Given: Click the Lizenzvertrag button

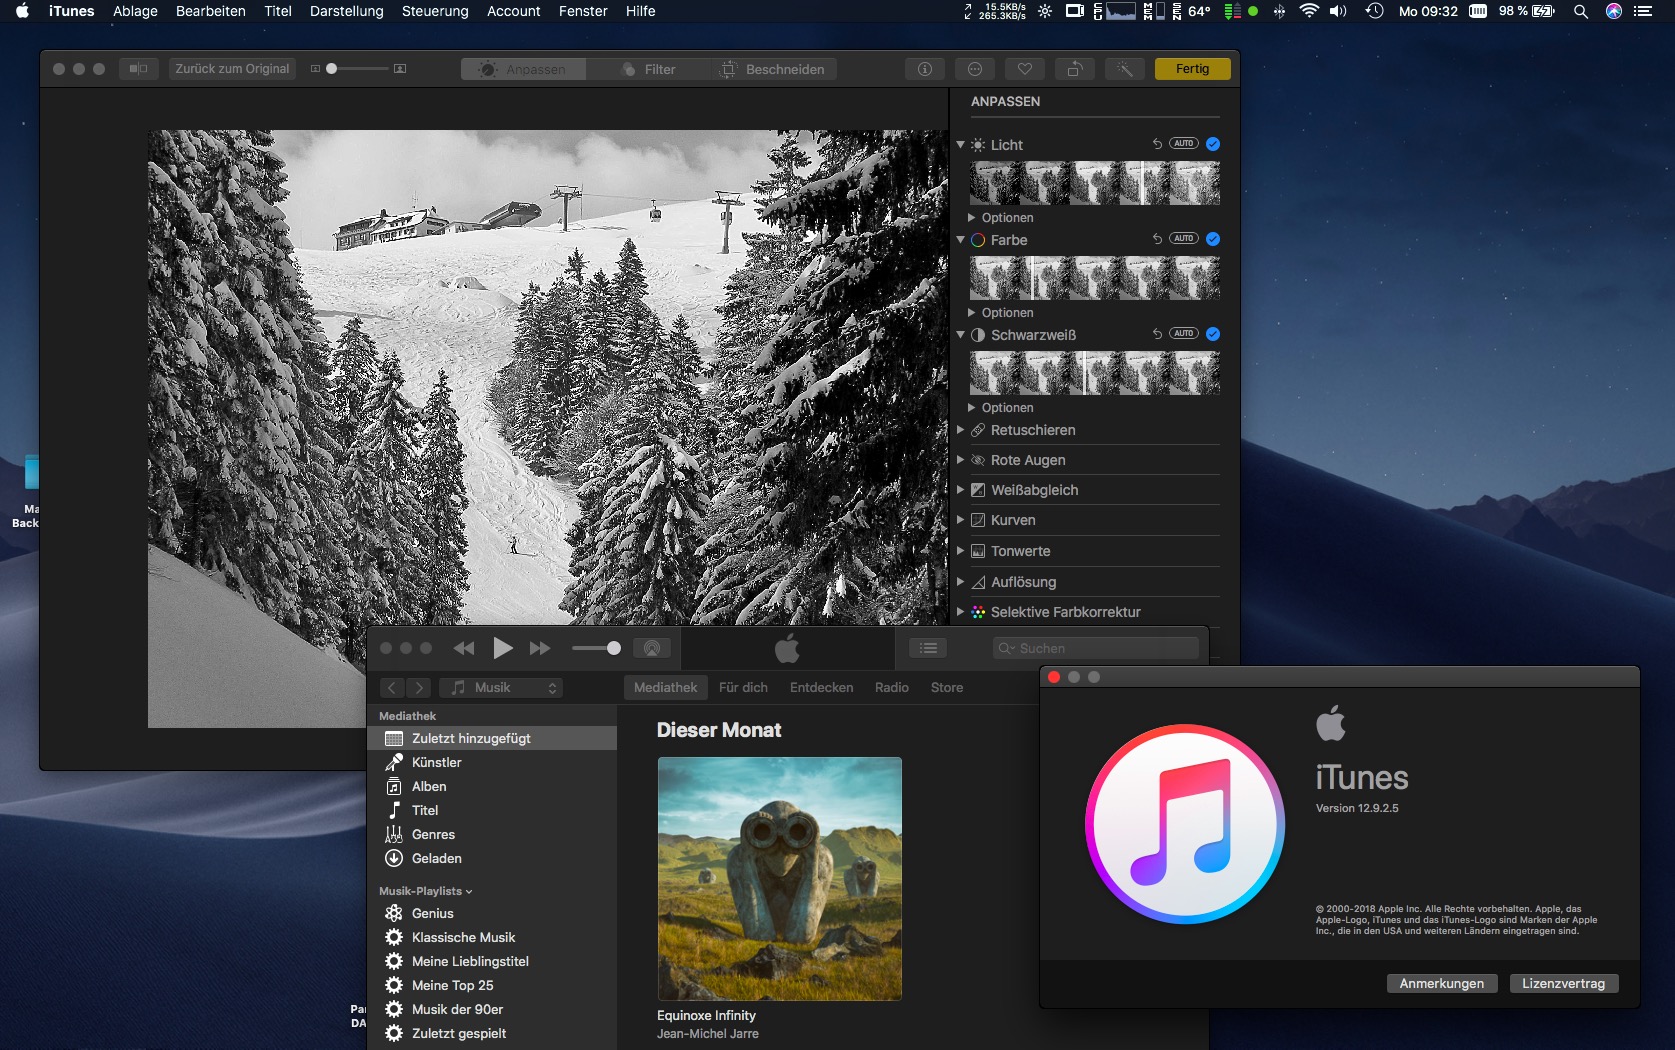Looking at the screenshot, I should tap(1563, 983).
